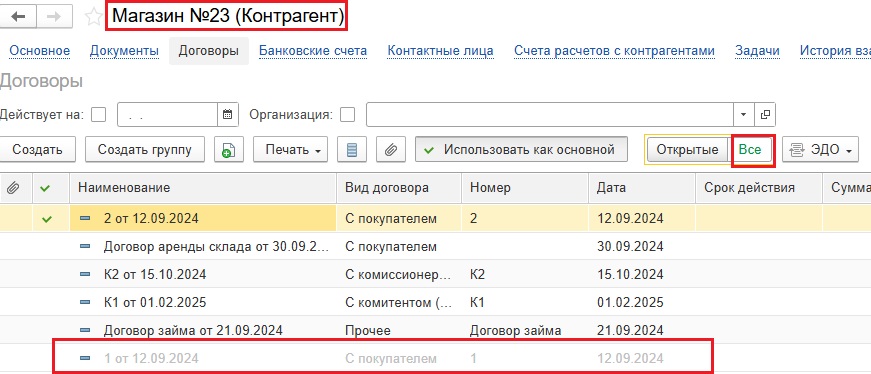Select row К1 от 01.02.2025

(x=436, y=302)
